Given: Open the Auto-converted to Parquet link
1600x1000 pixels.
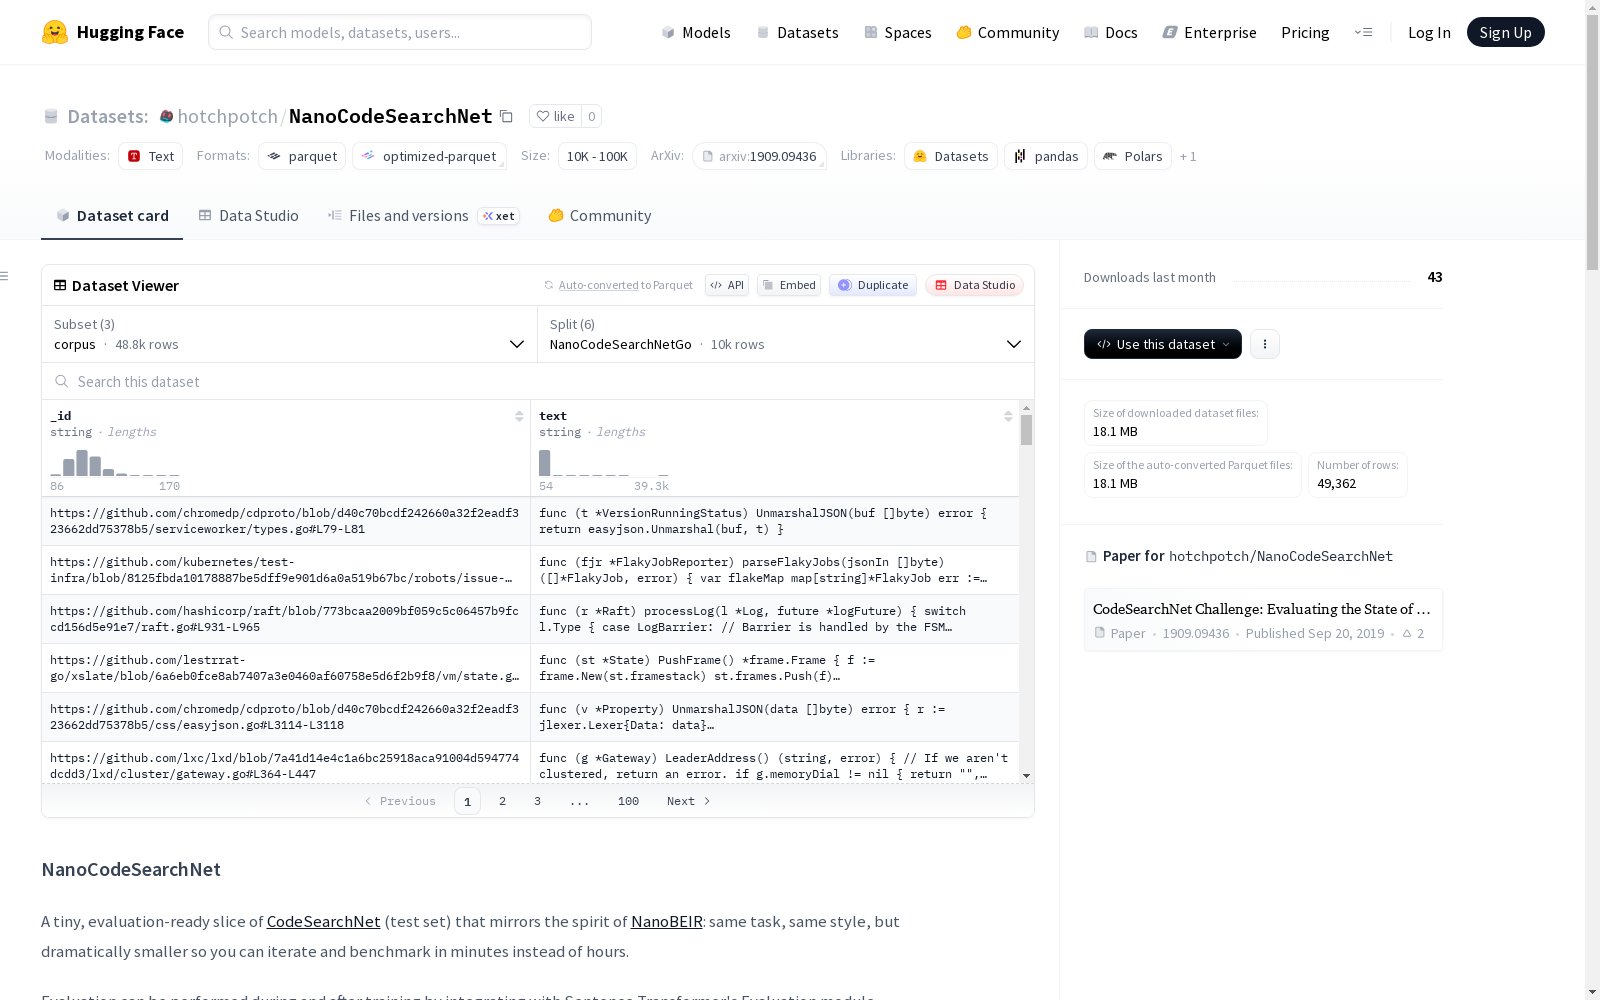Looking at the screenshot, I should click(x=625, y=285).
